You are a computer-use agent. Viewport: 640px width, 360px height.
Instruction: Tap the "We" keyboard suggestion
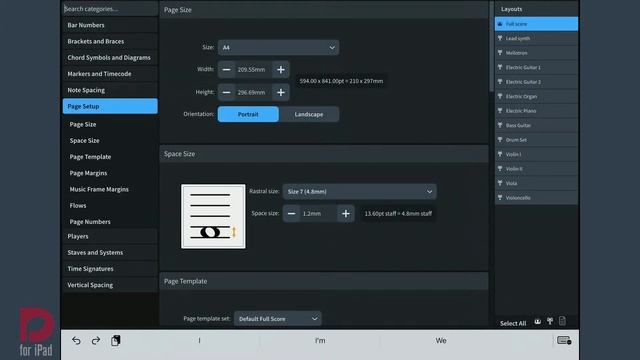tap(441, 340)
